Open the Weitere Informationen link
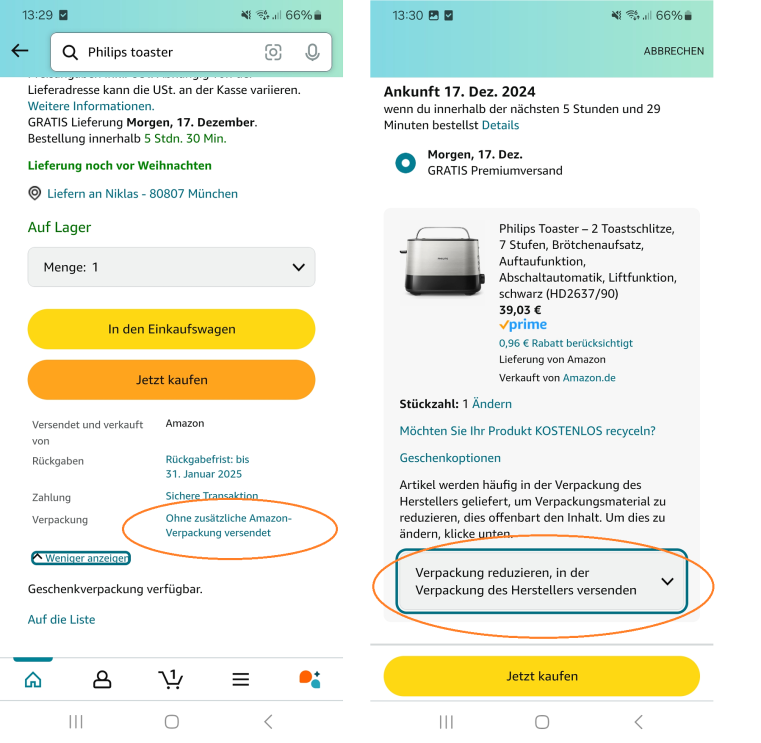The image size is (761, 743). [x=91, y=106]
